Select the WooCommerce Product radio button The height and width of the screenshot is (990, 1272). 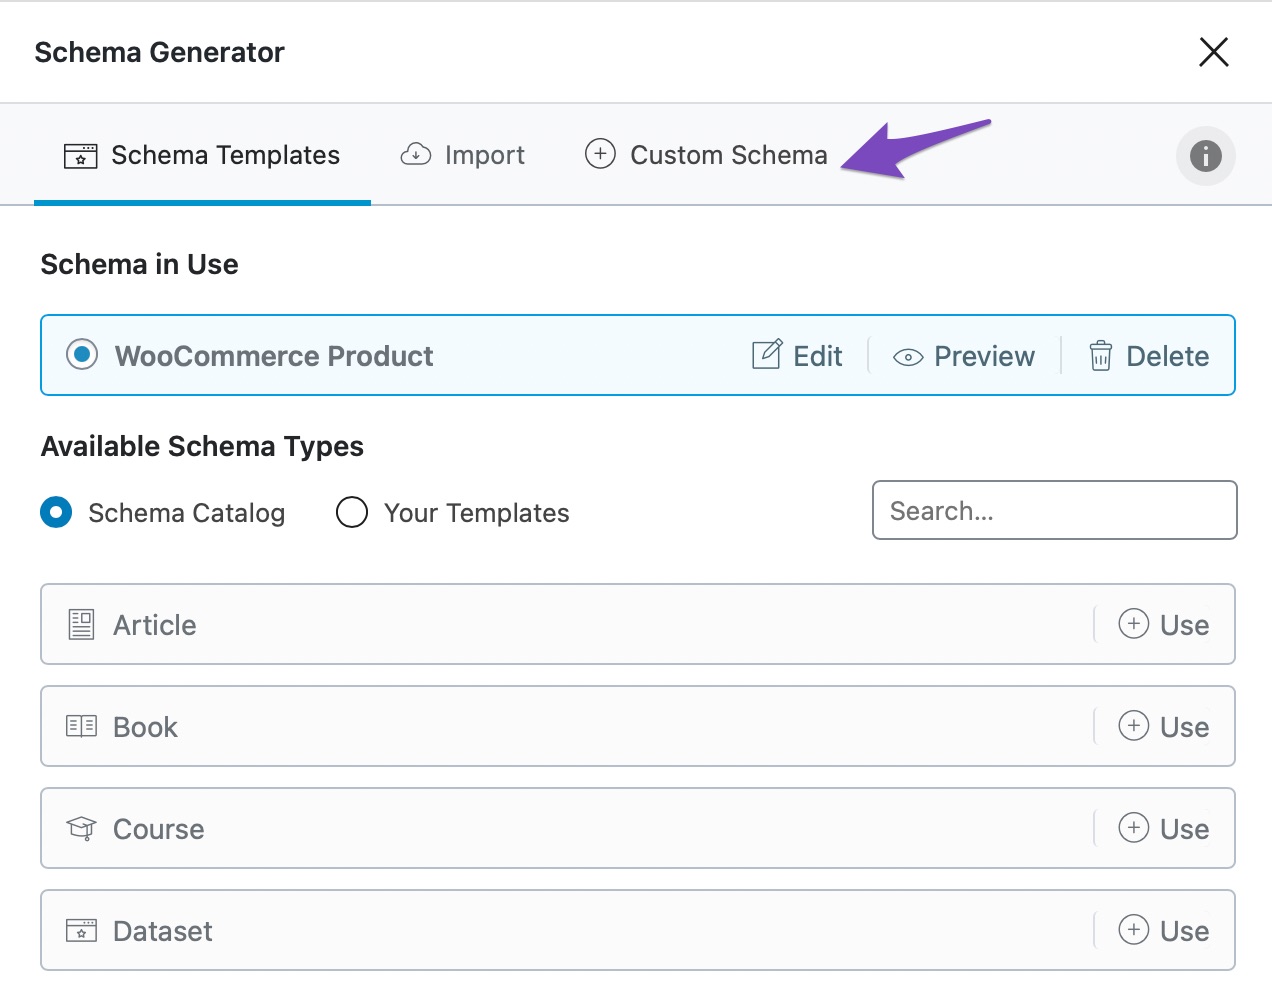point(82,355)
